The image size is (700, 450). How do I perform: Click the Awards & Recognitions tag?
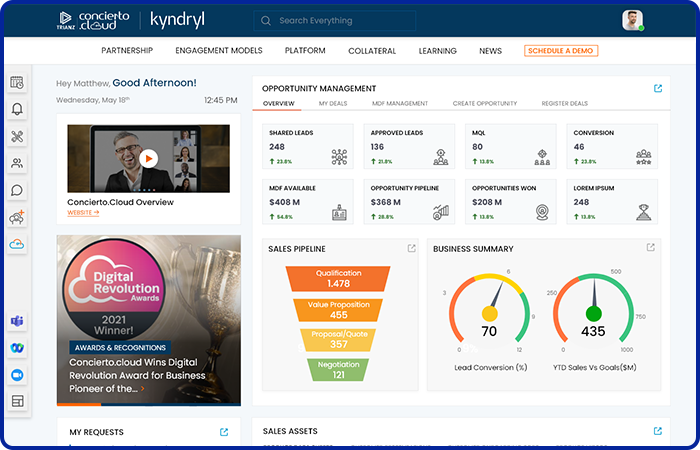click(120, 348)
